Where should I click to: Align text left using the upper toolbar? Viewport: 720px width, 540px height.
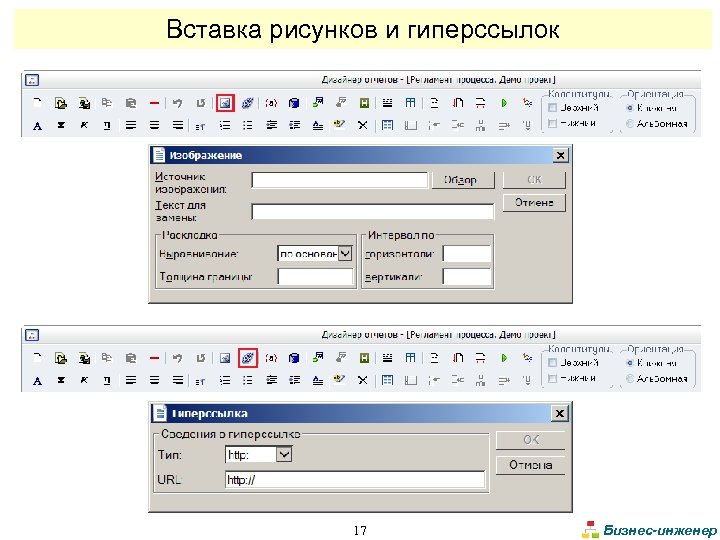pyautogui.click(x=131, y=125)
